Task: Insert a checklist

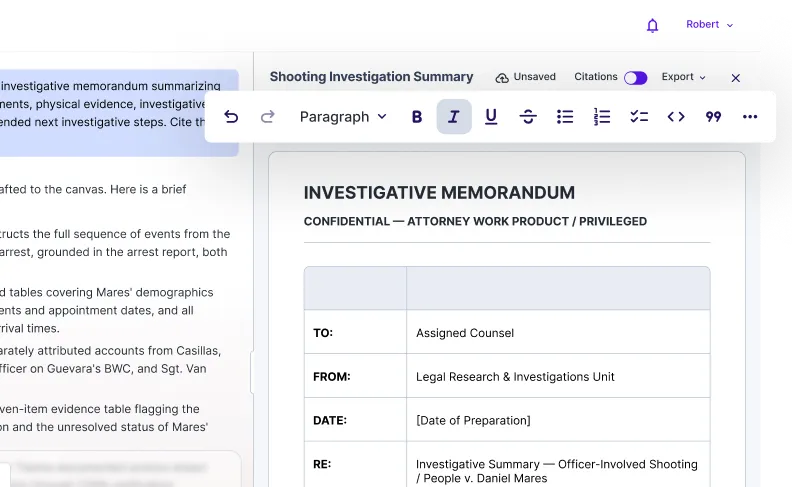Action: coord(639,117)
